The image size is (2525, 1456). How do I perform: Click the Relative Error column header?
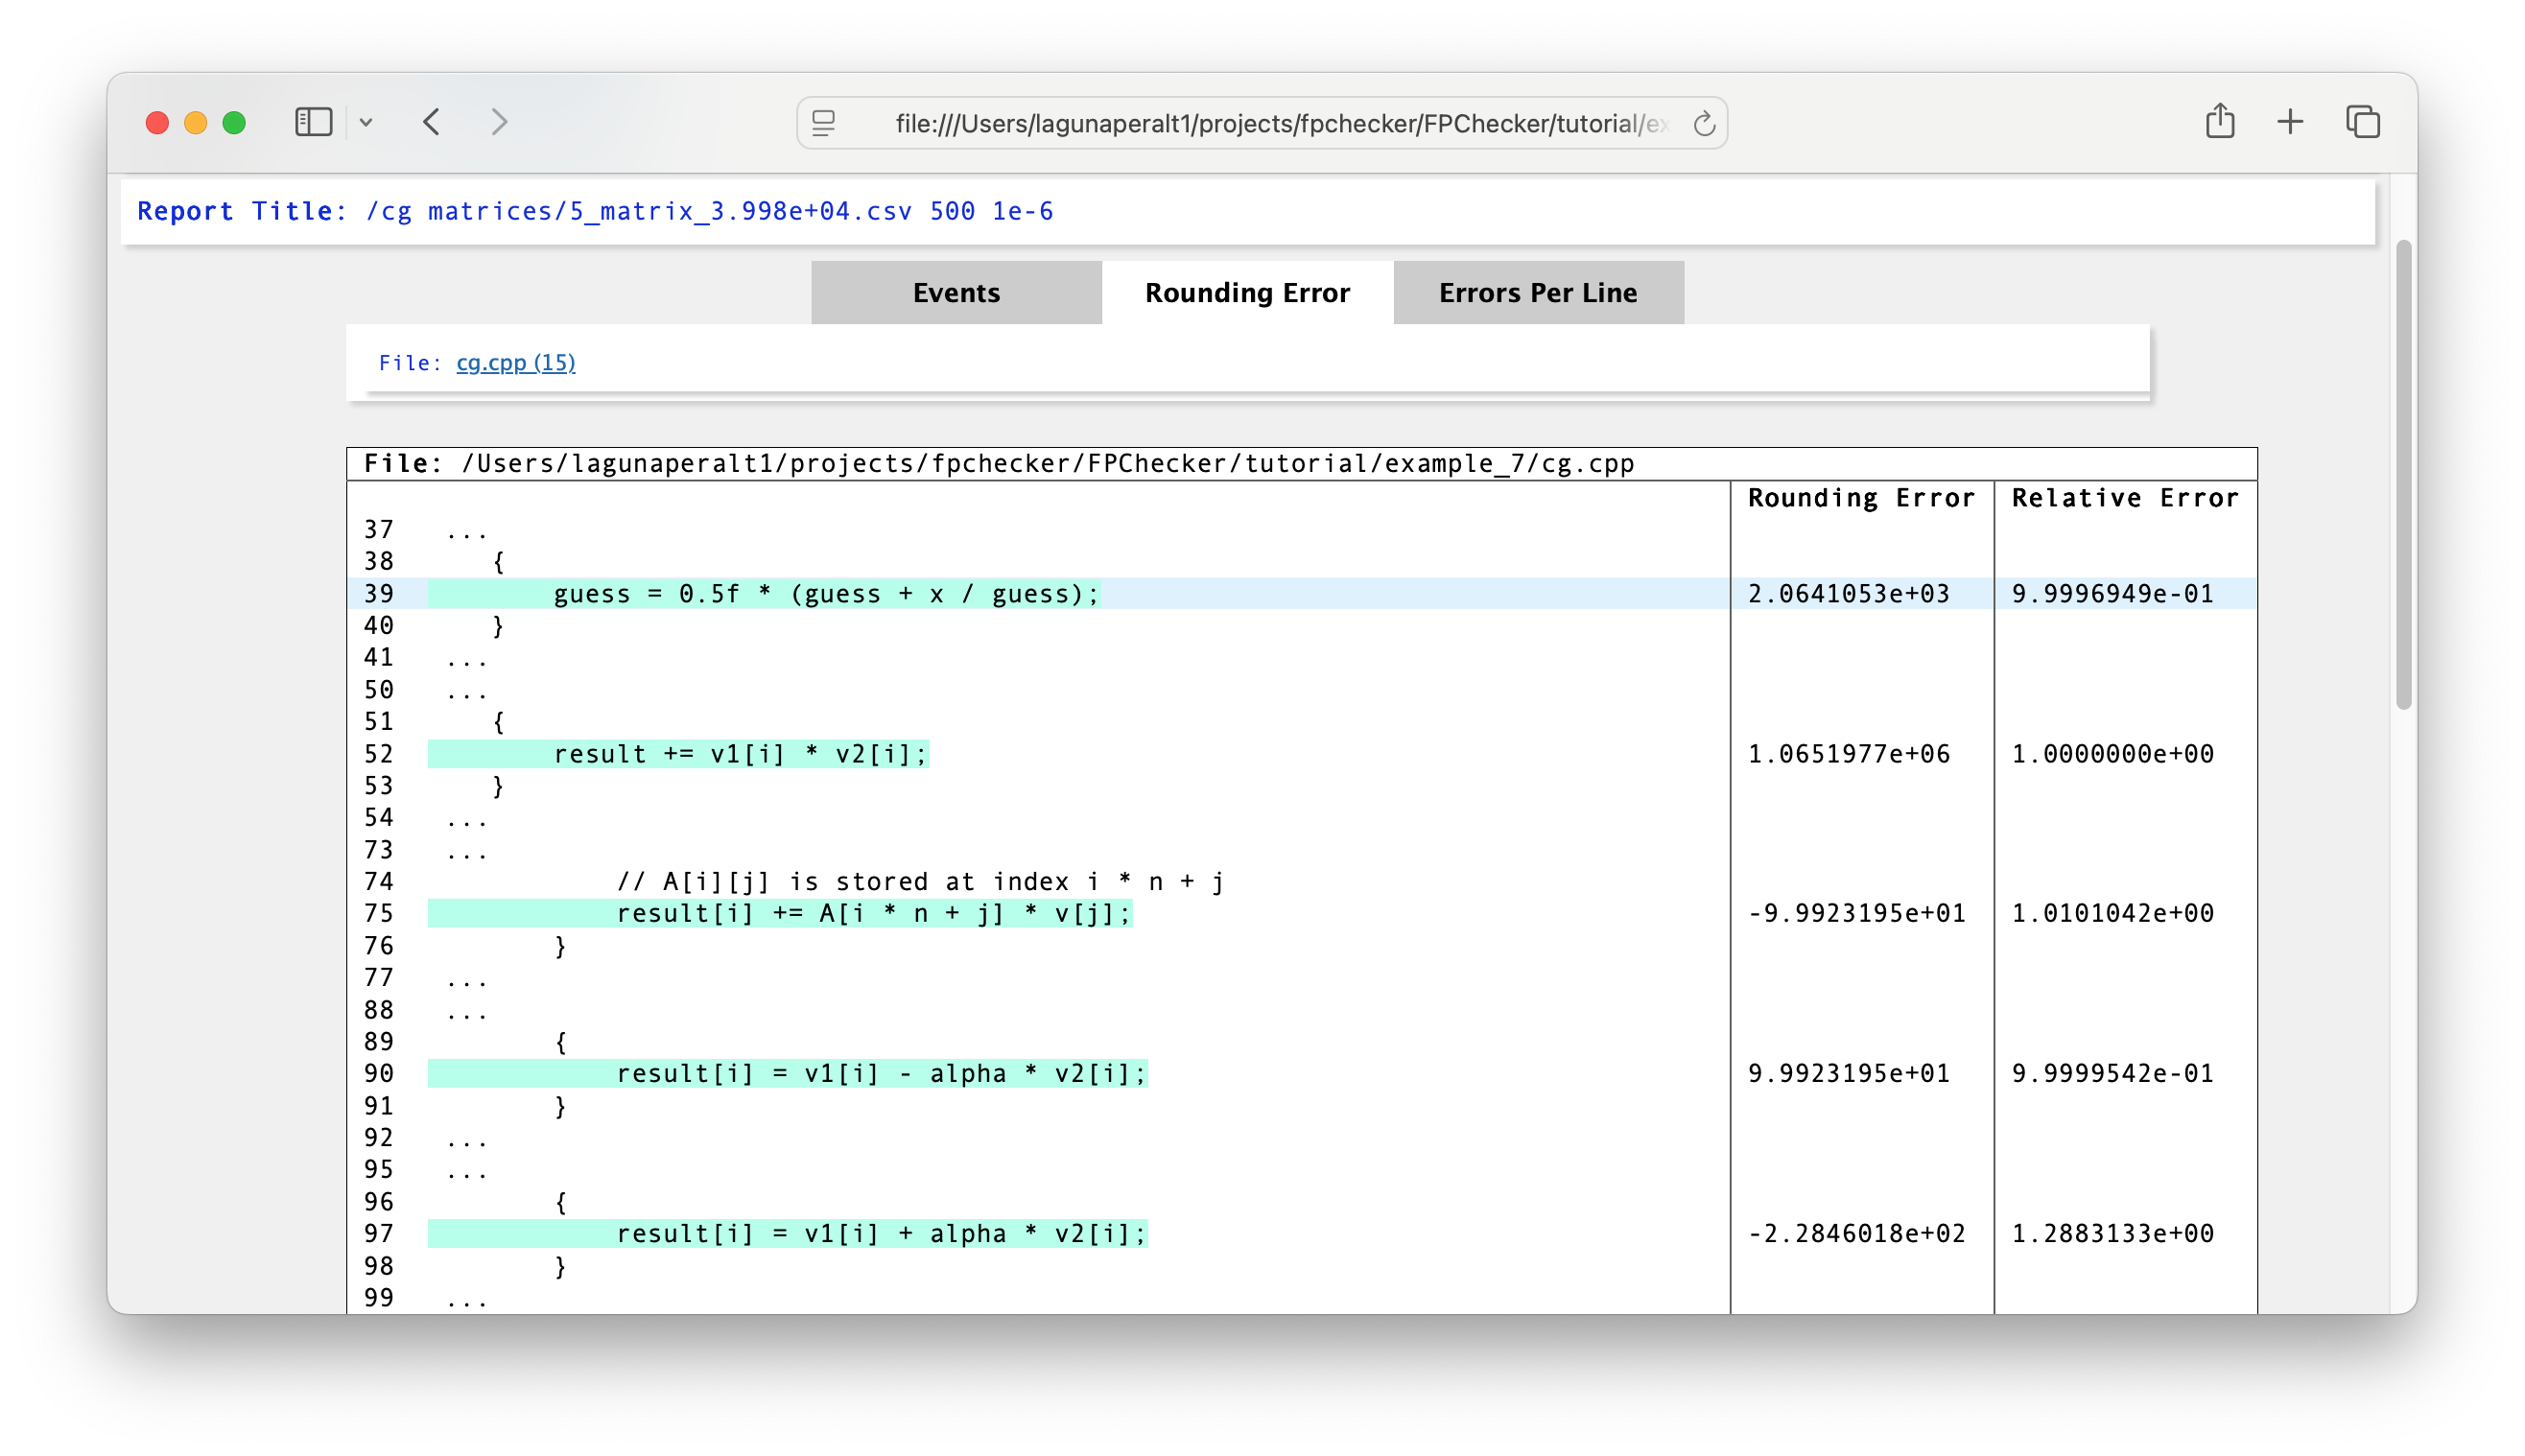2124,498
